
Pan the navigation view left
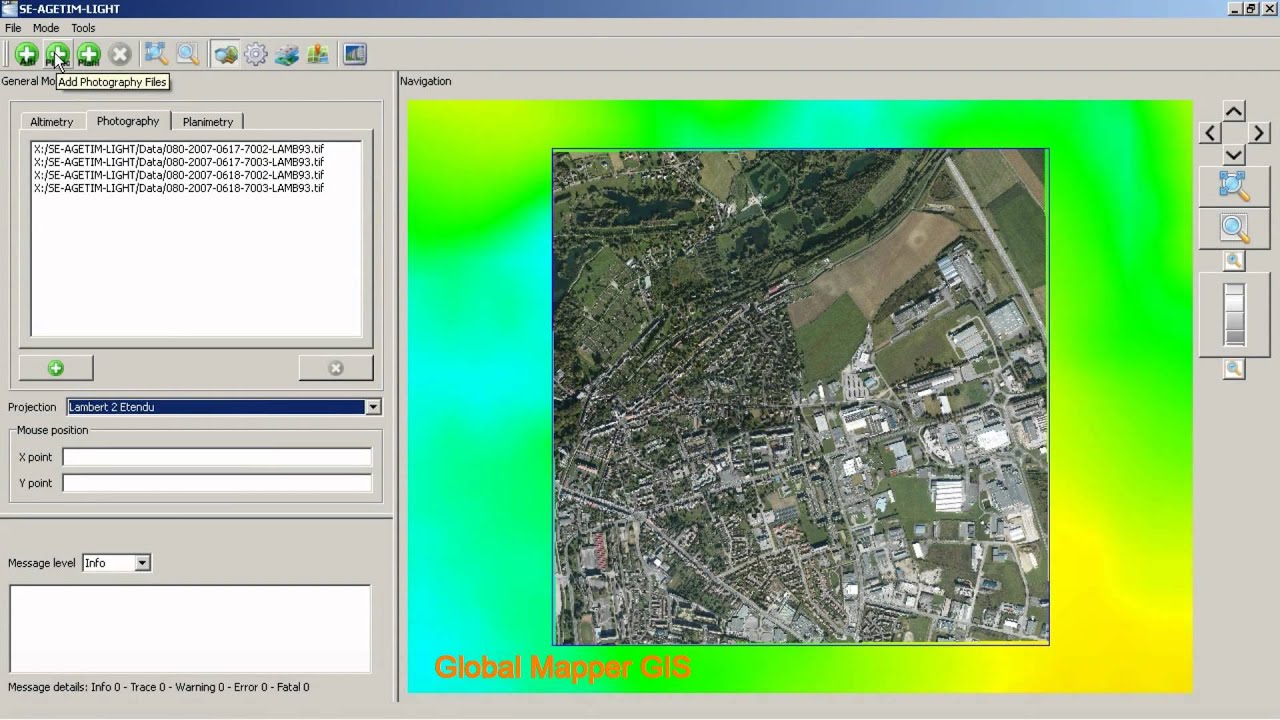click(1210, 132)
